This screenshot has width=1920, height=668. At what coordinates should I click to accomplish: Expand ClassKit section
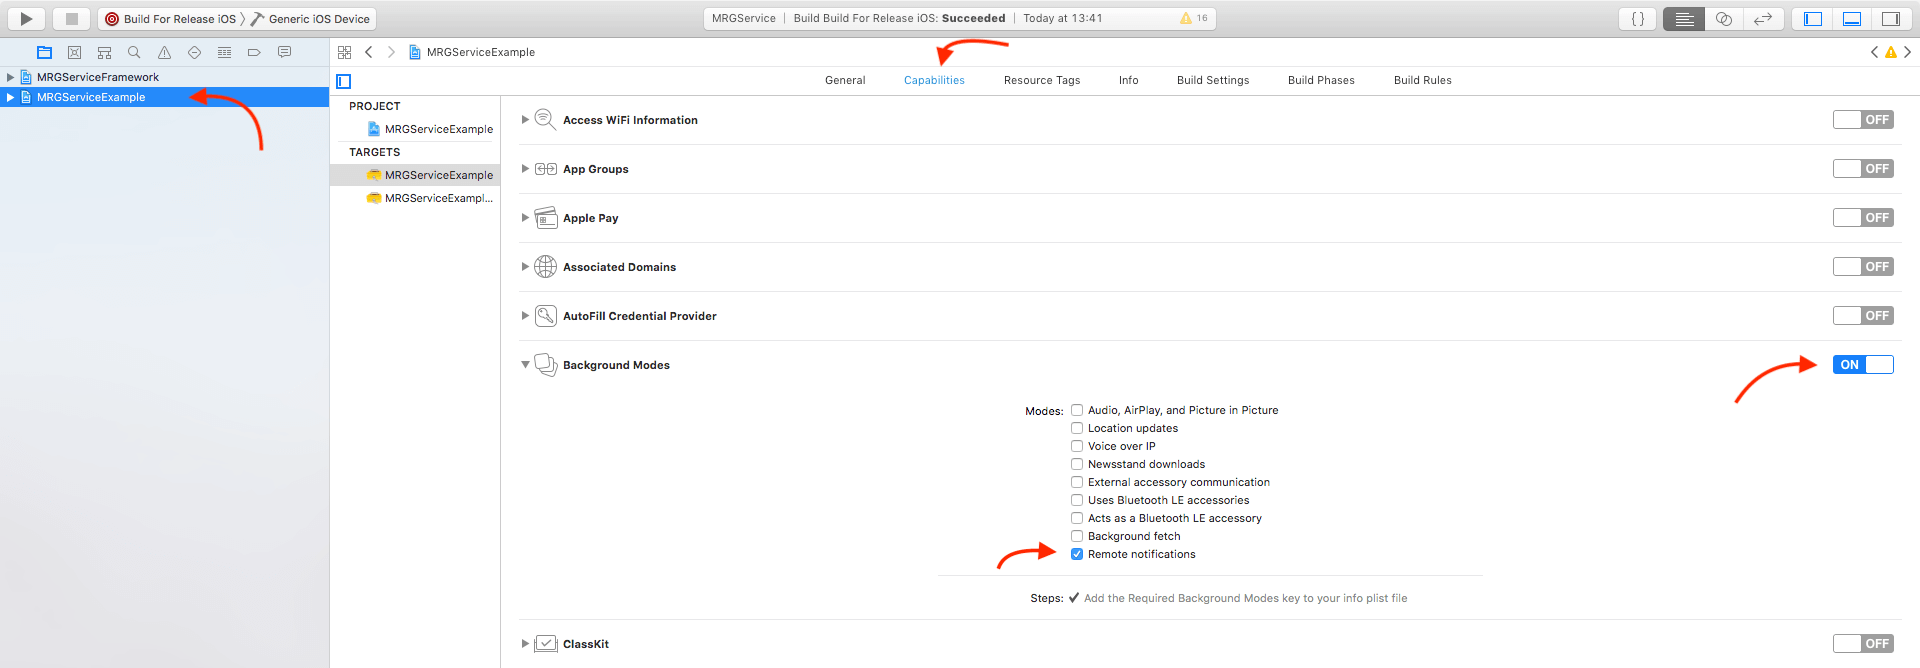tap(525, 644)
